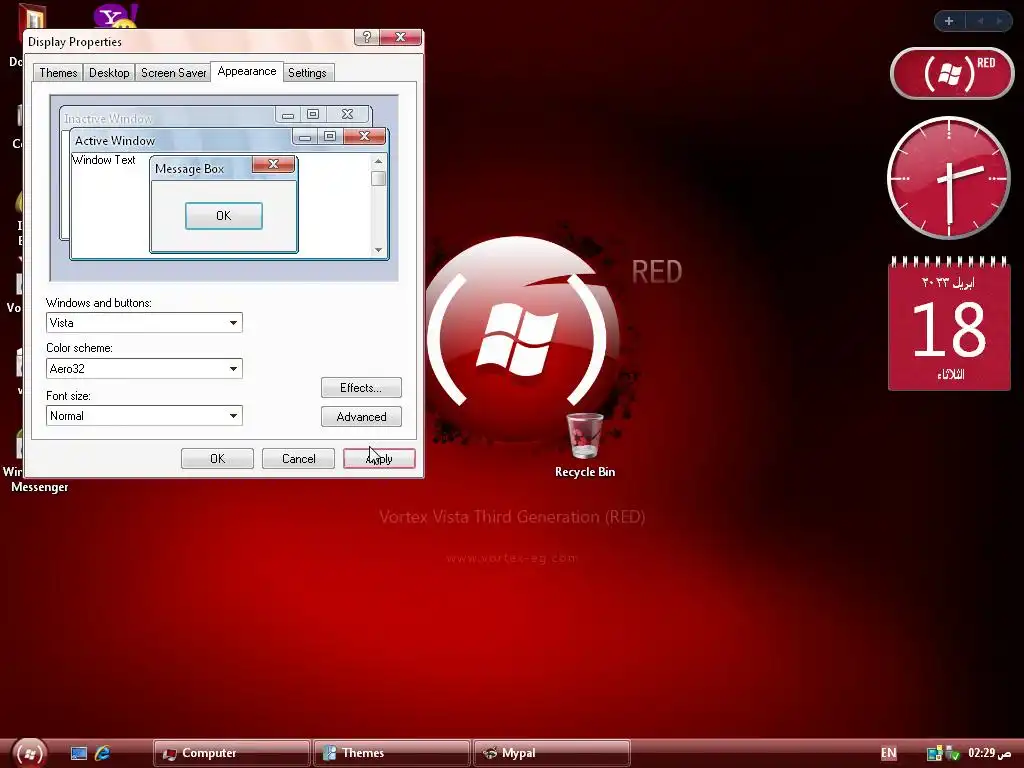The image size is (1024, 768).
Task: Click the preview Message Box close button
Action: [x=274, y=164]
